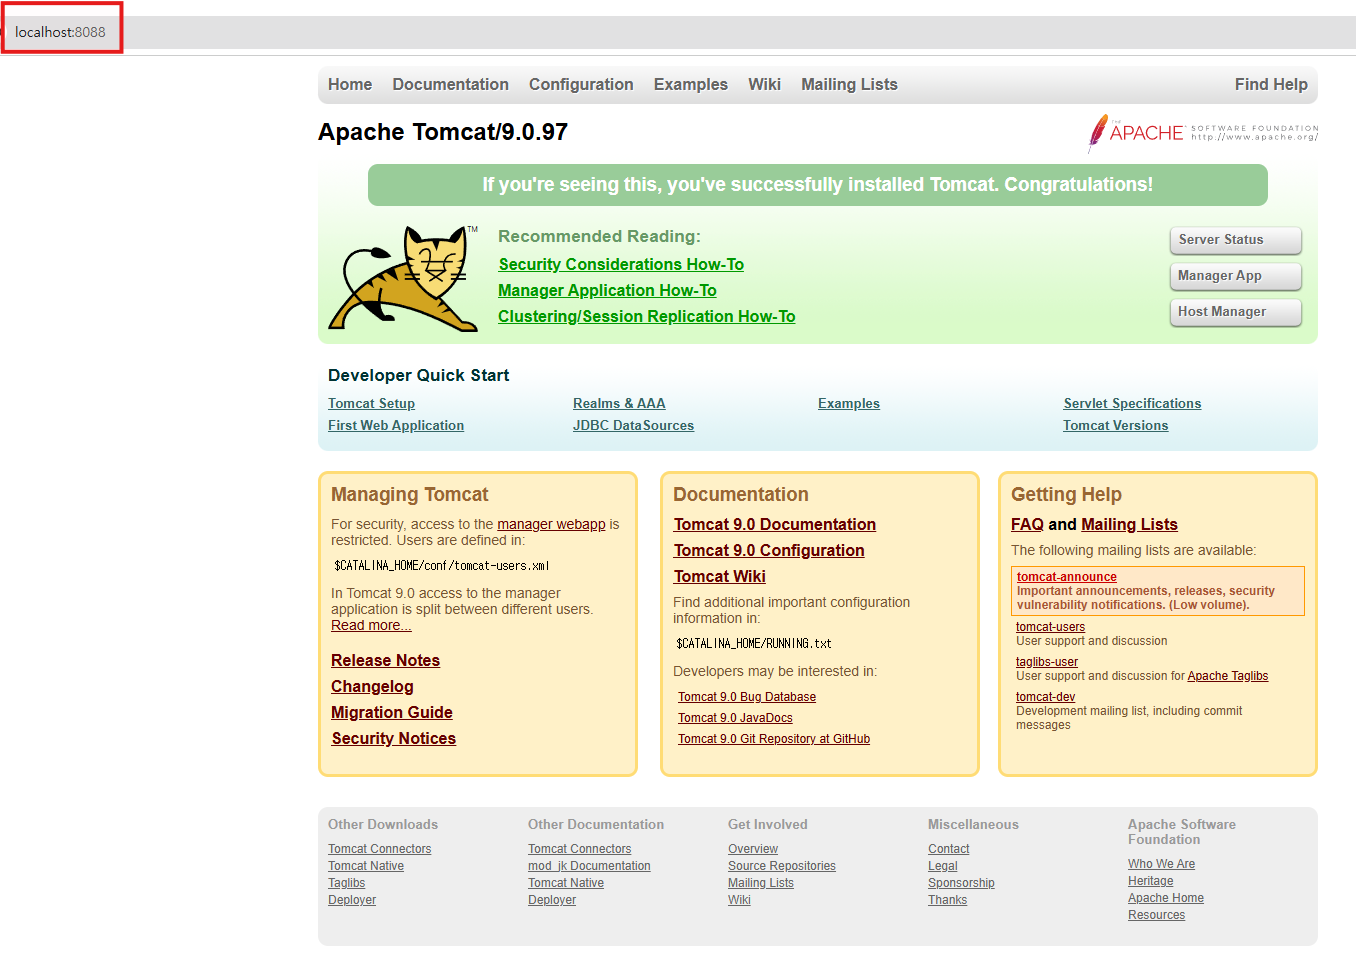Open Overview link under Get Involved
The image size is (1356, 966).
click(x=753, y=849)
